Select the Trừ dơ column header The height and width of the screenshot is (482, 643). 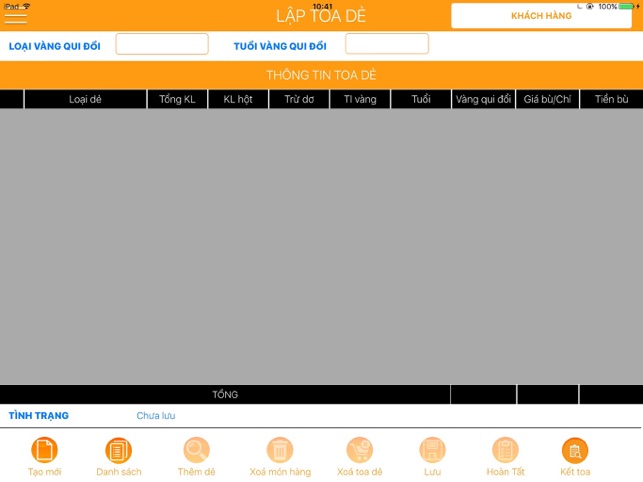(x=299, y=99)
